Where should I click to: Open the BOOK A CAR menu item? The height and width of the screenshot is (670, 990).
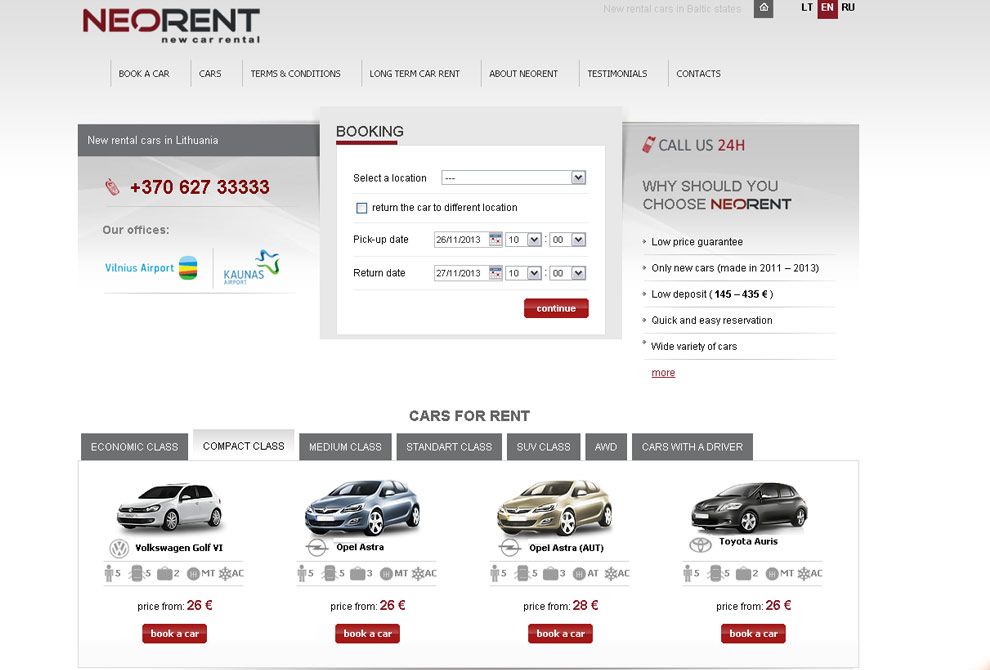(144, 73)
